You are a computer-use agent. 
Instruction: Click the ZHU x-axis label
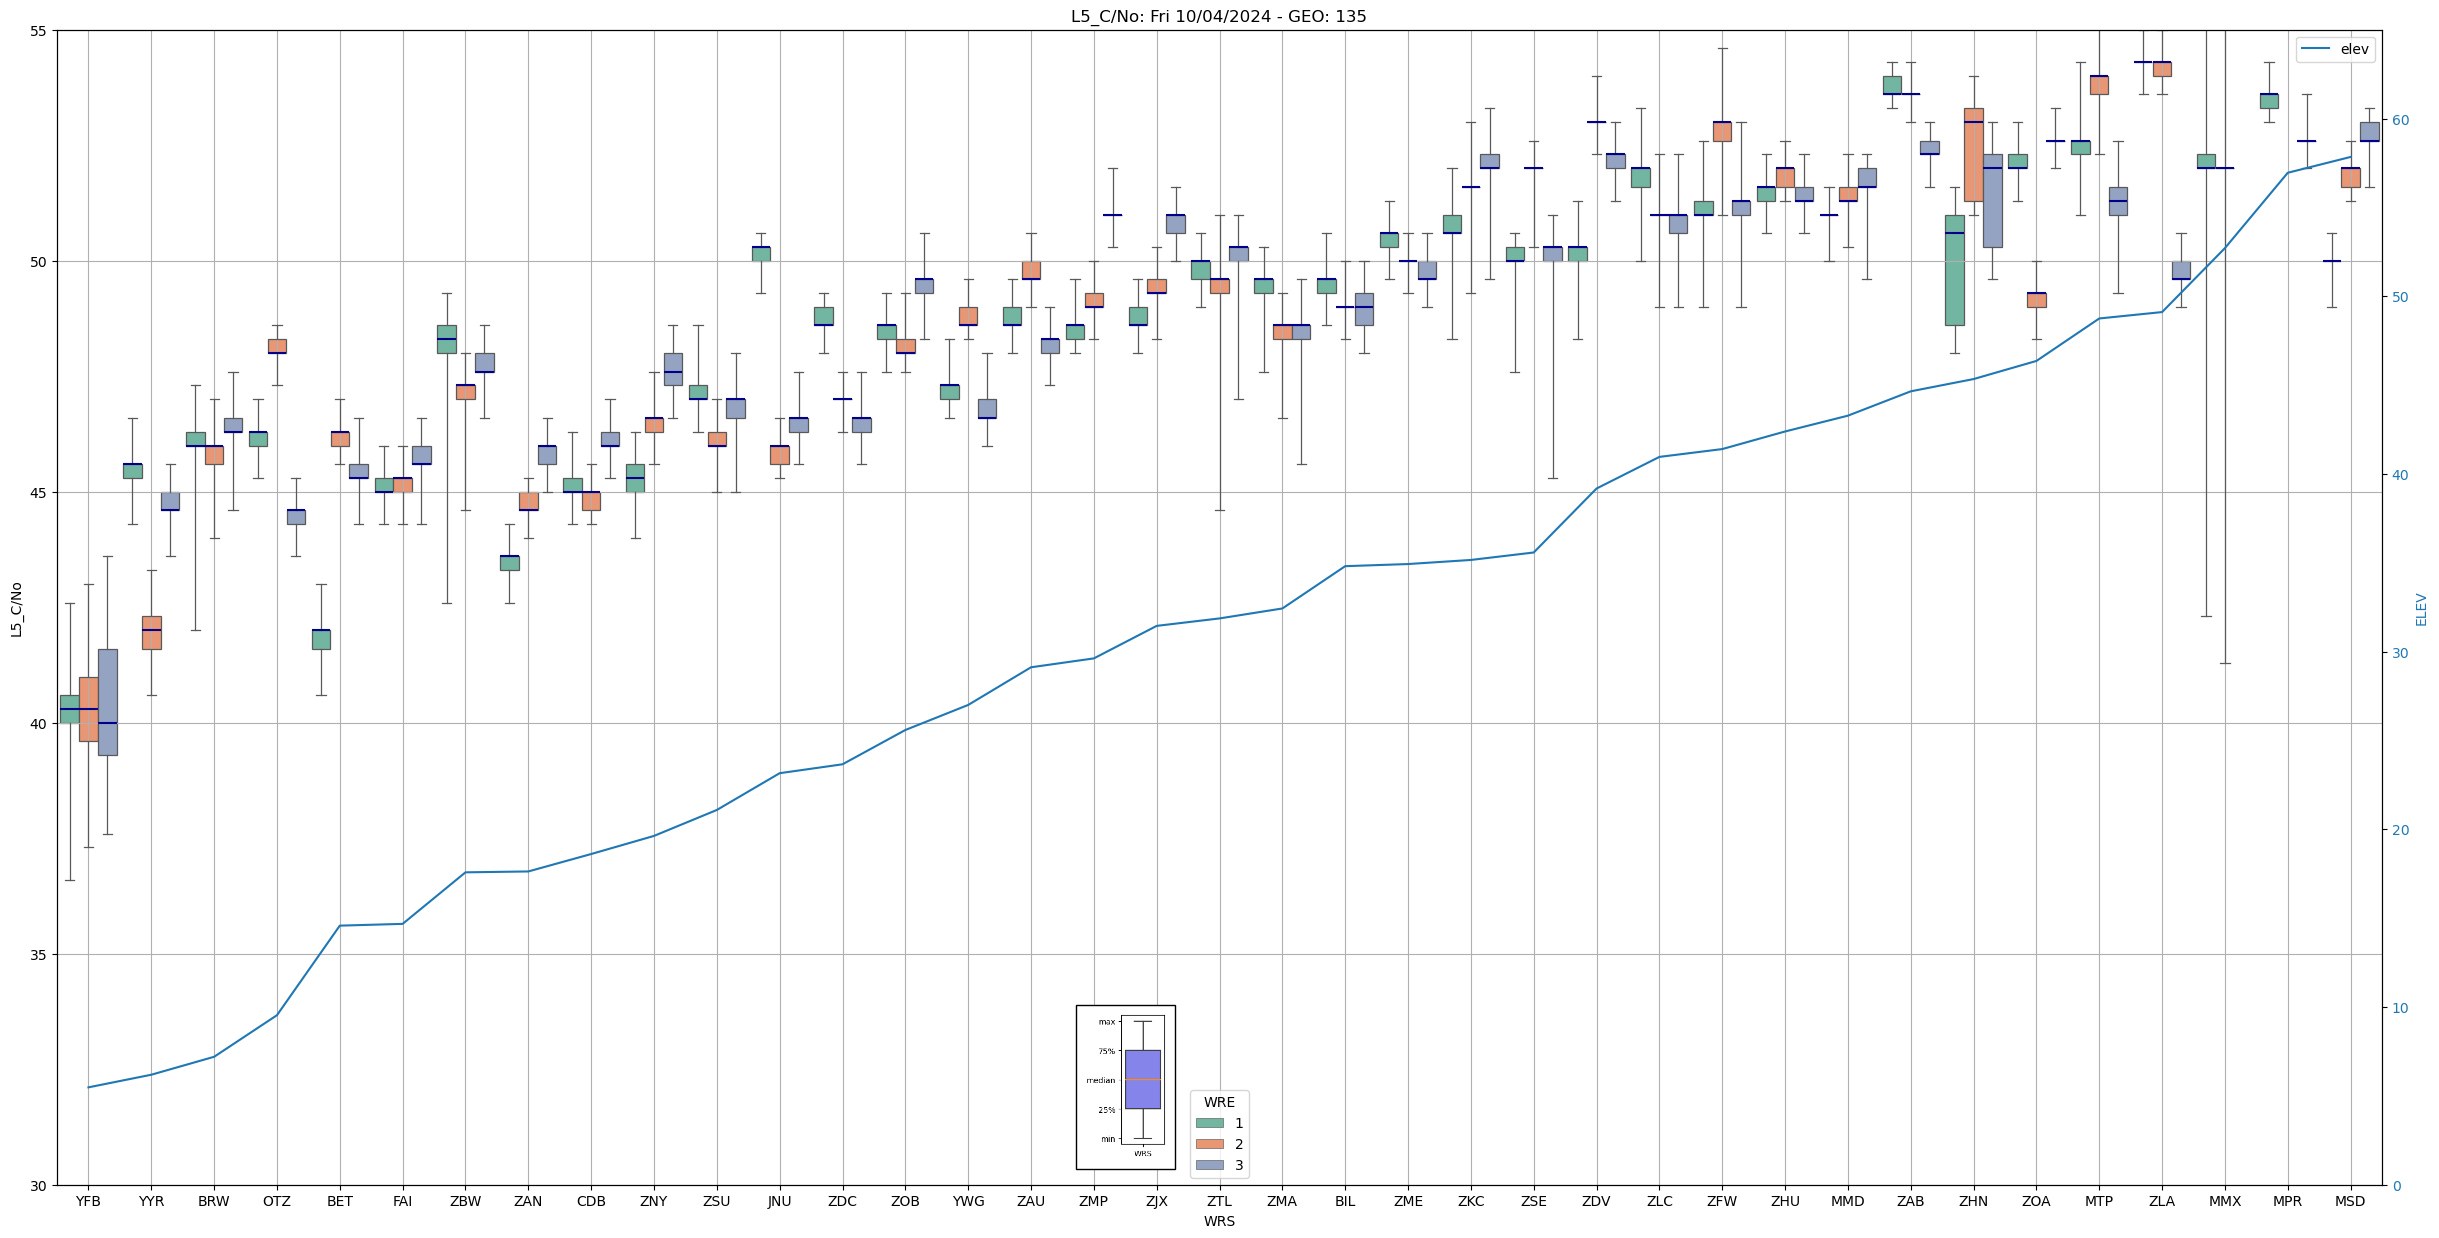click(x=1785, y=1201)
